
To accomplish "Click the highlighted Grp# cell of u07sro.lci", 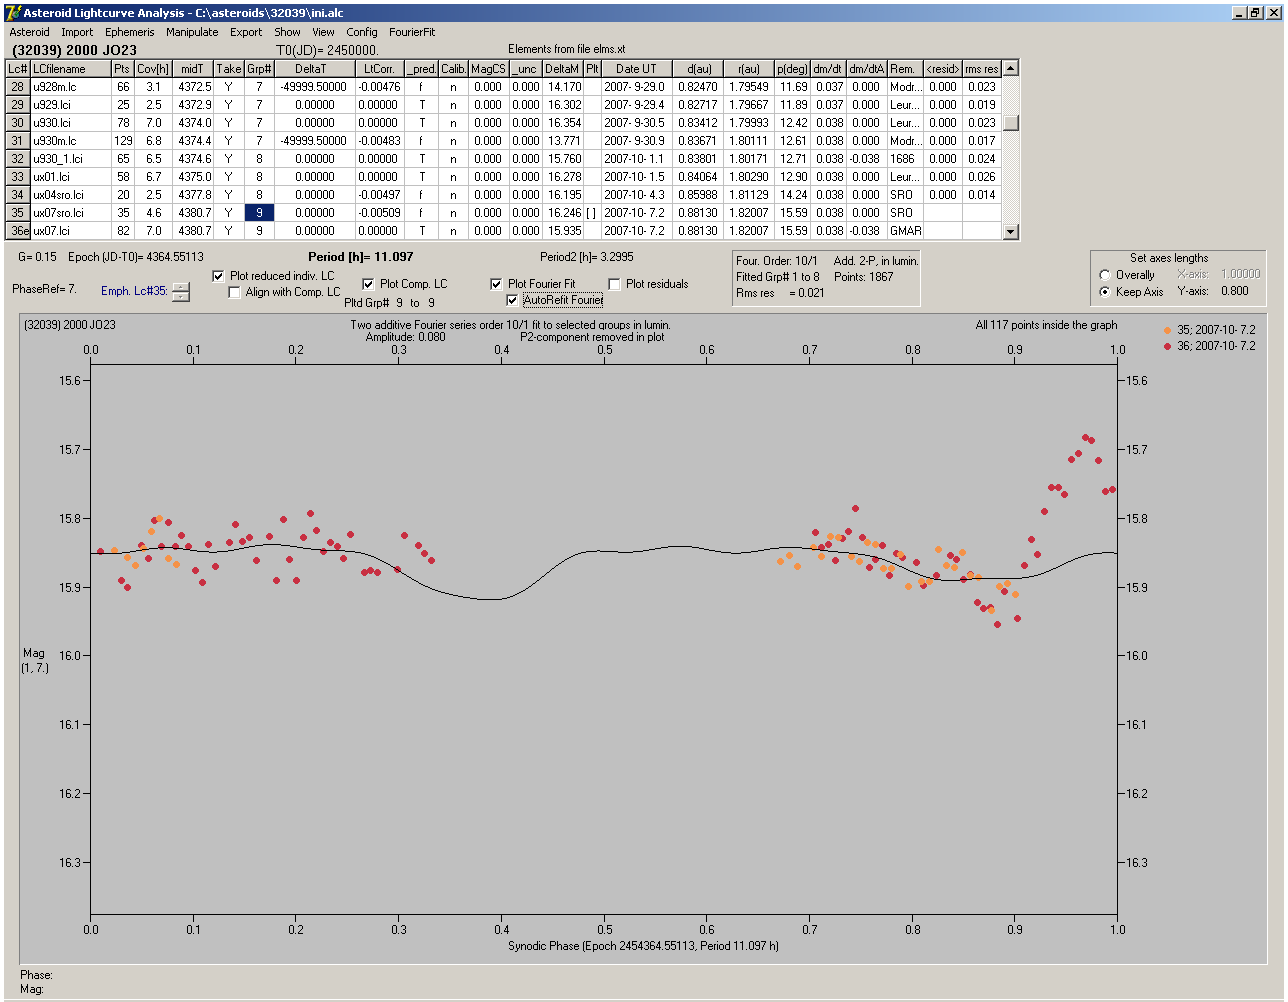I will click(259, 213).
